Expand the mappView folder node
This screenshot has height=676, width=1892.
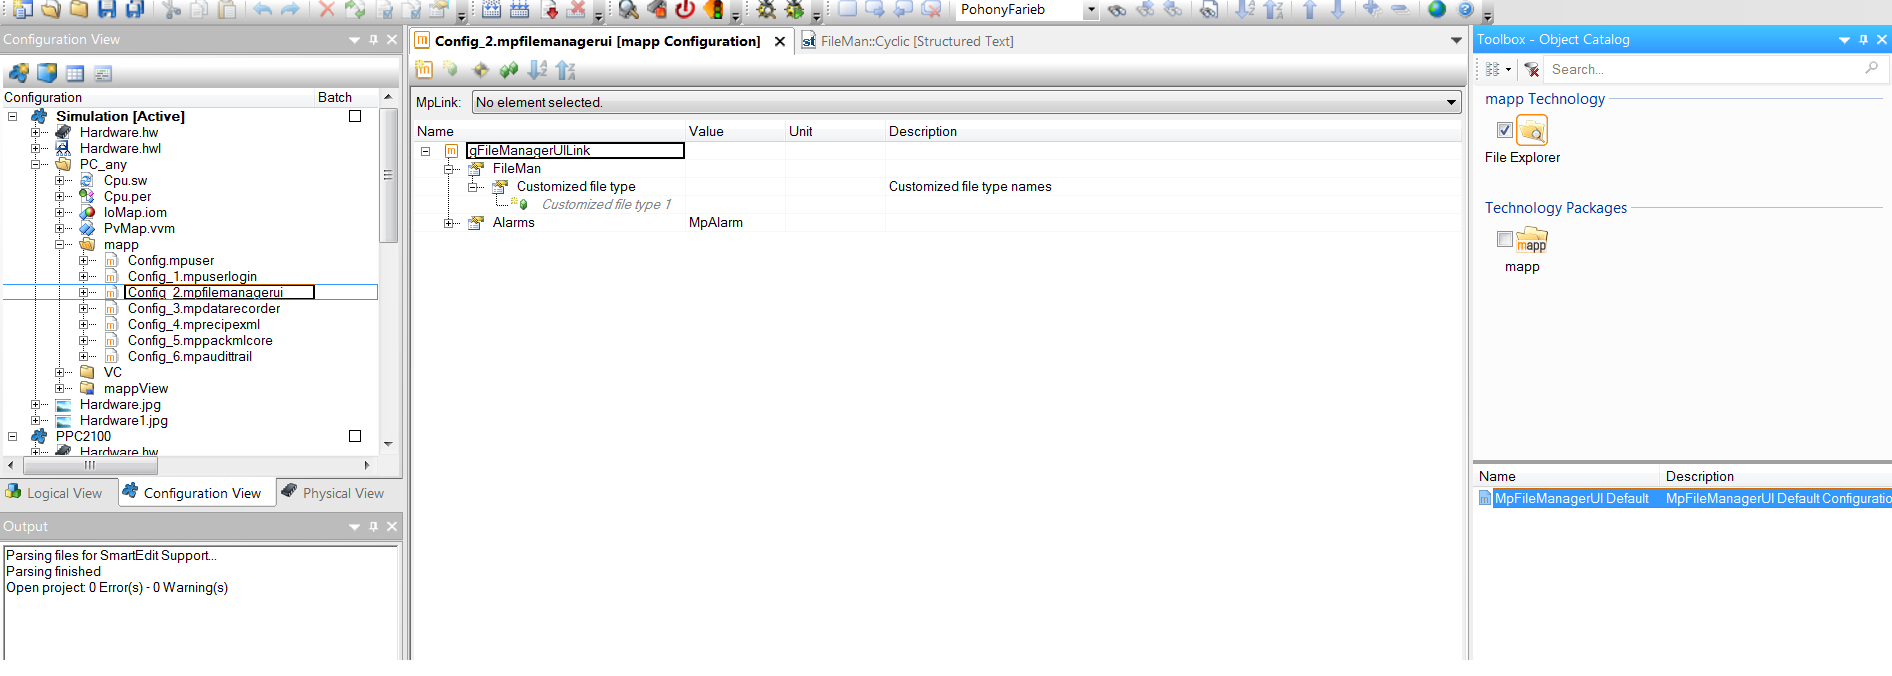pyautogui.click(x=60, y=388)
